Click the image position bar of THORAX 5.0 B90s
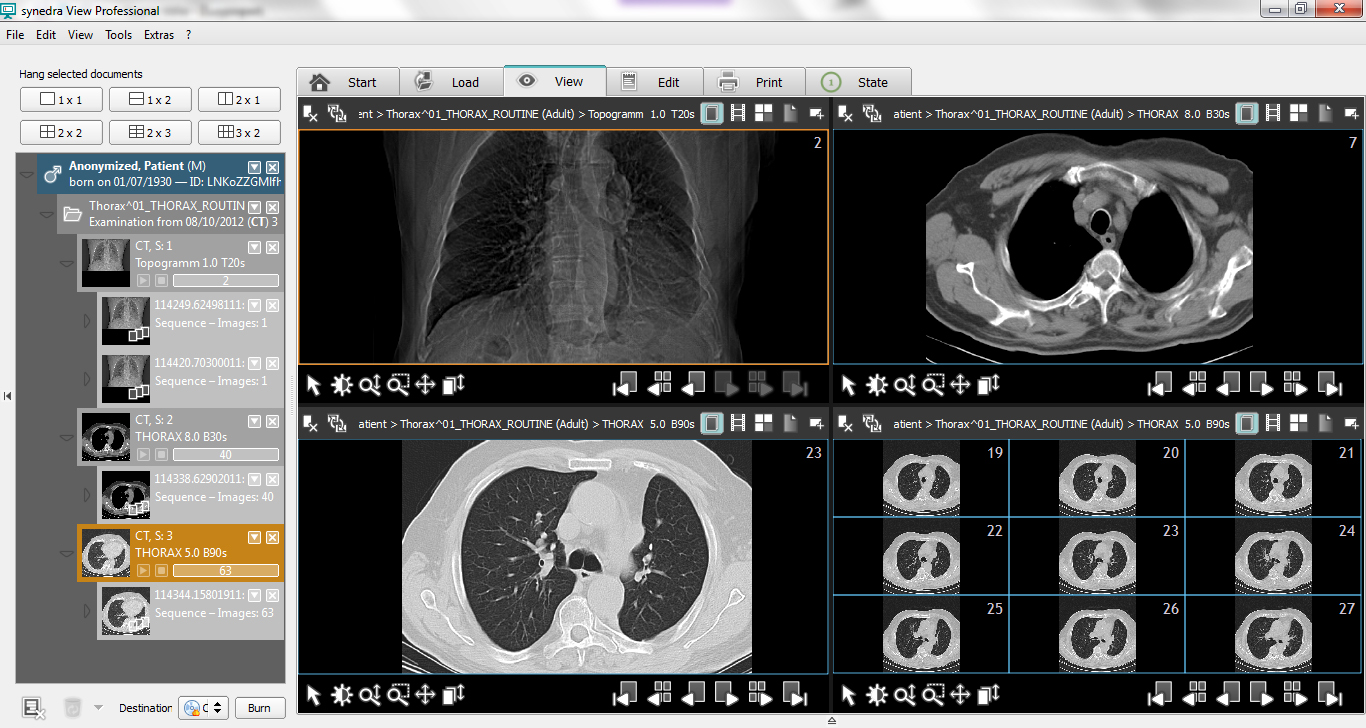 (x=225, y=571)
